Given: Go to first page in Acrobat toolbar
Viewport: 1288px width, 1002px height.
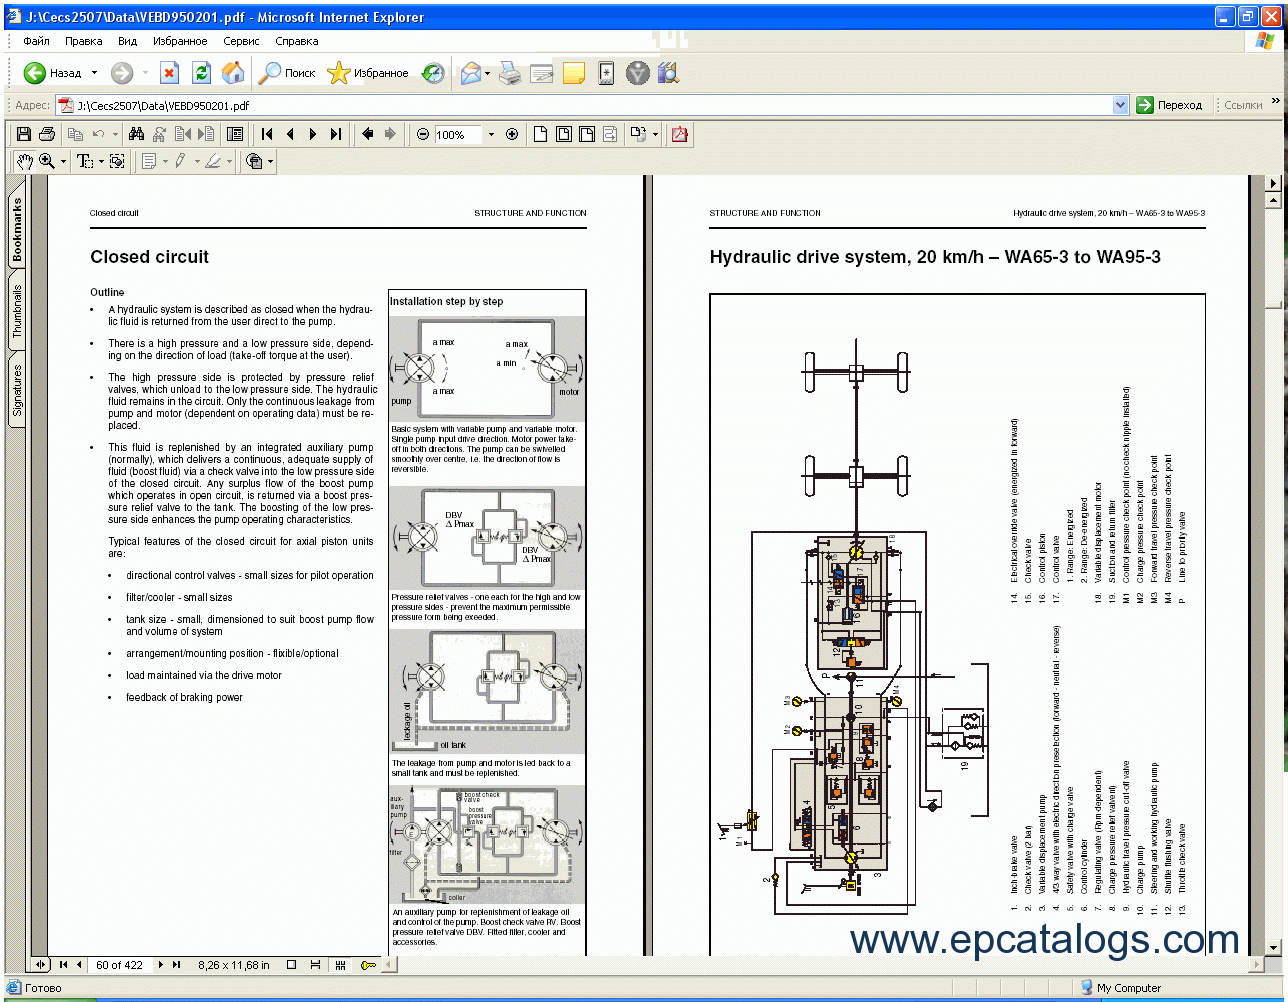Looking at the screenshot, I should [267, 134].
